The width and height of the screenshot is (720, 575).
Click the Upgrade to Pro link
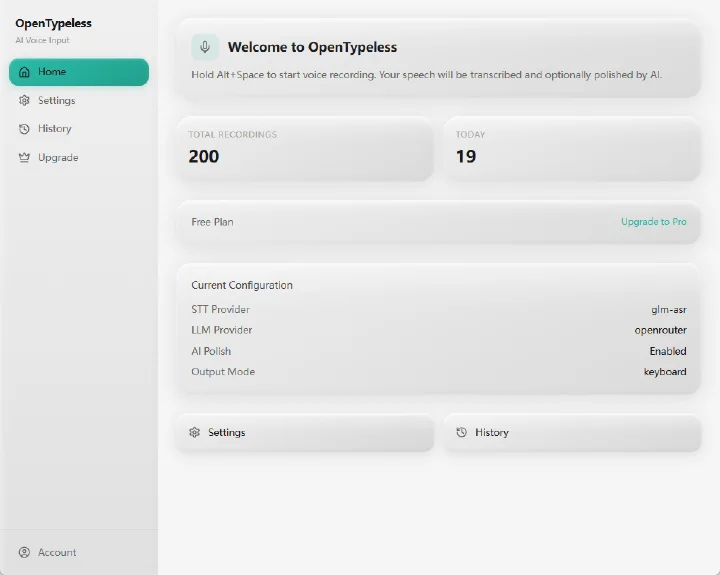pos(653,222)
